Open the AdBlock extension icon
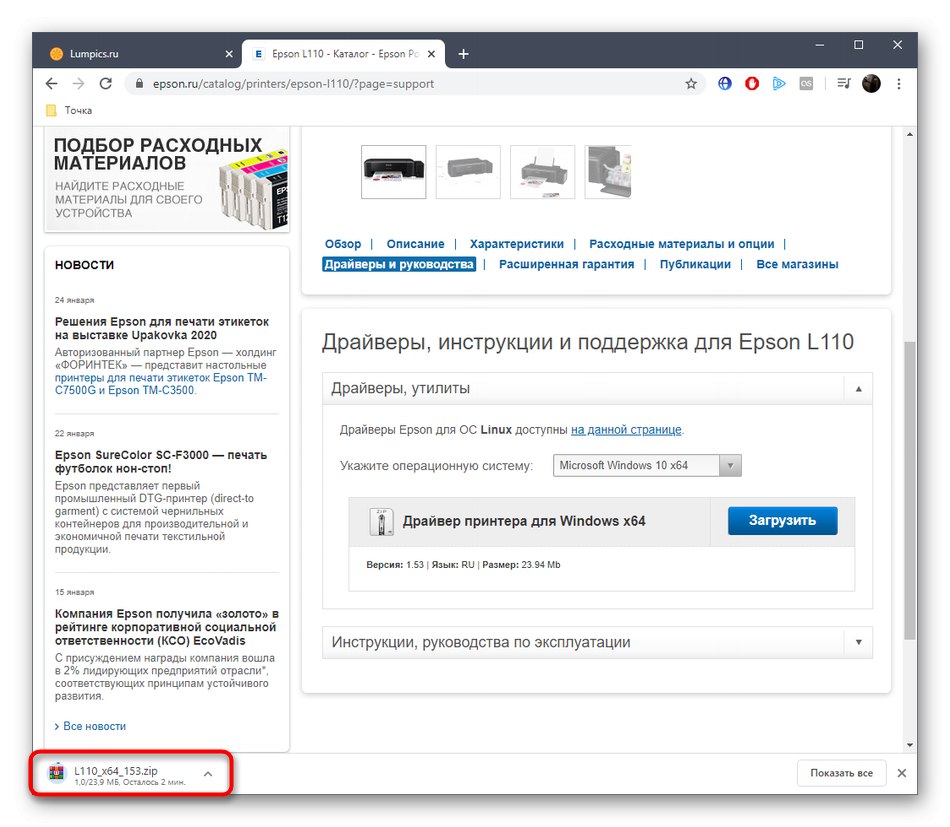This screenshot has width=950, height=827. coord(751,83)
